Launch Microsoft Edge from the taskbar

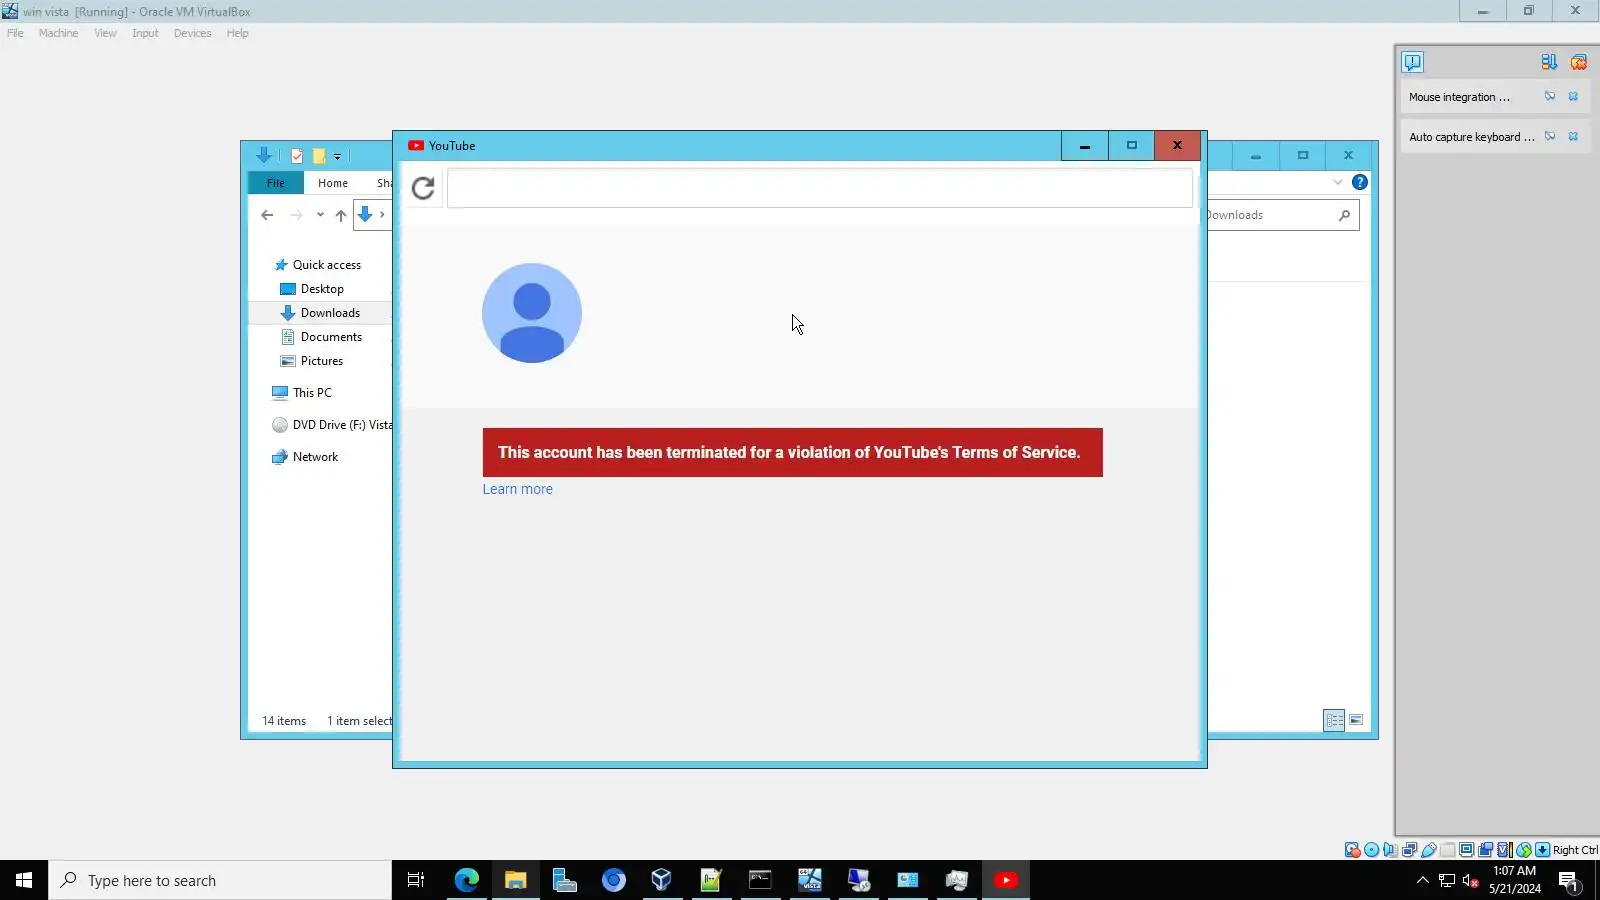[x=467, y=880]
